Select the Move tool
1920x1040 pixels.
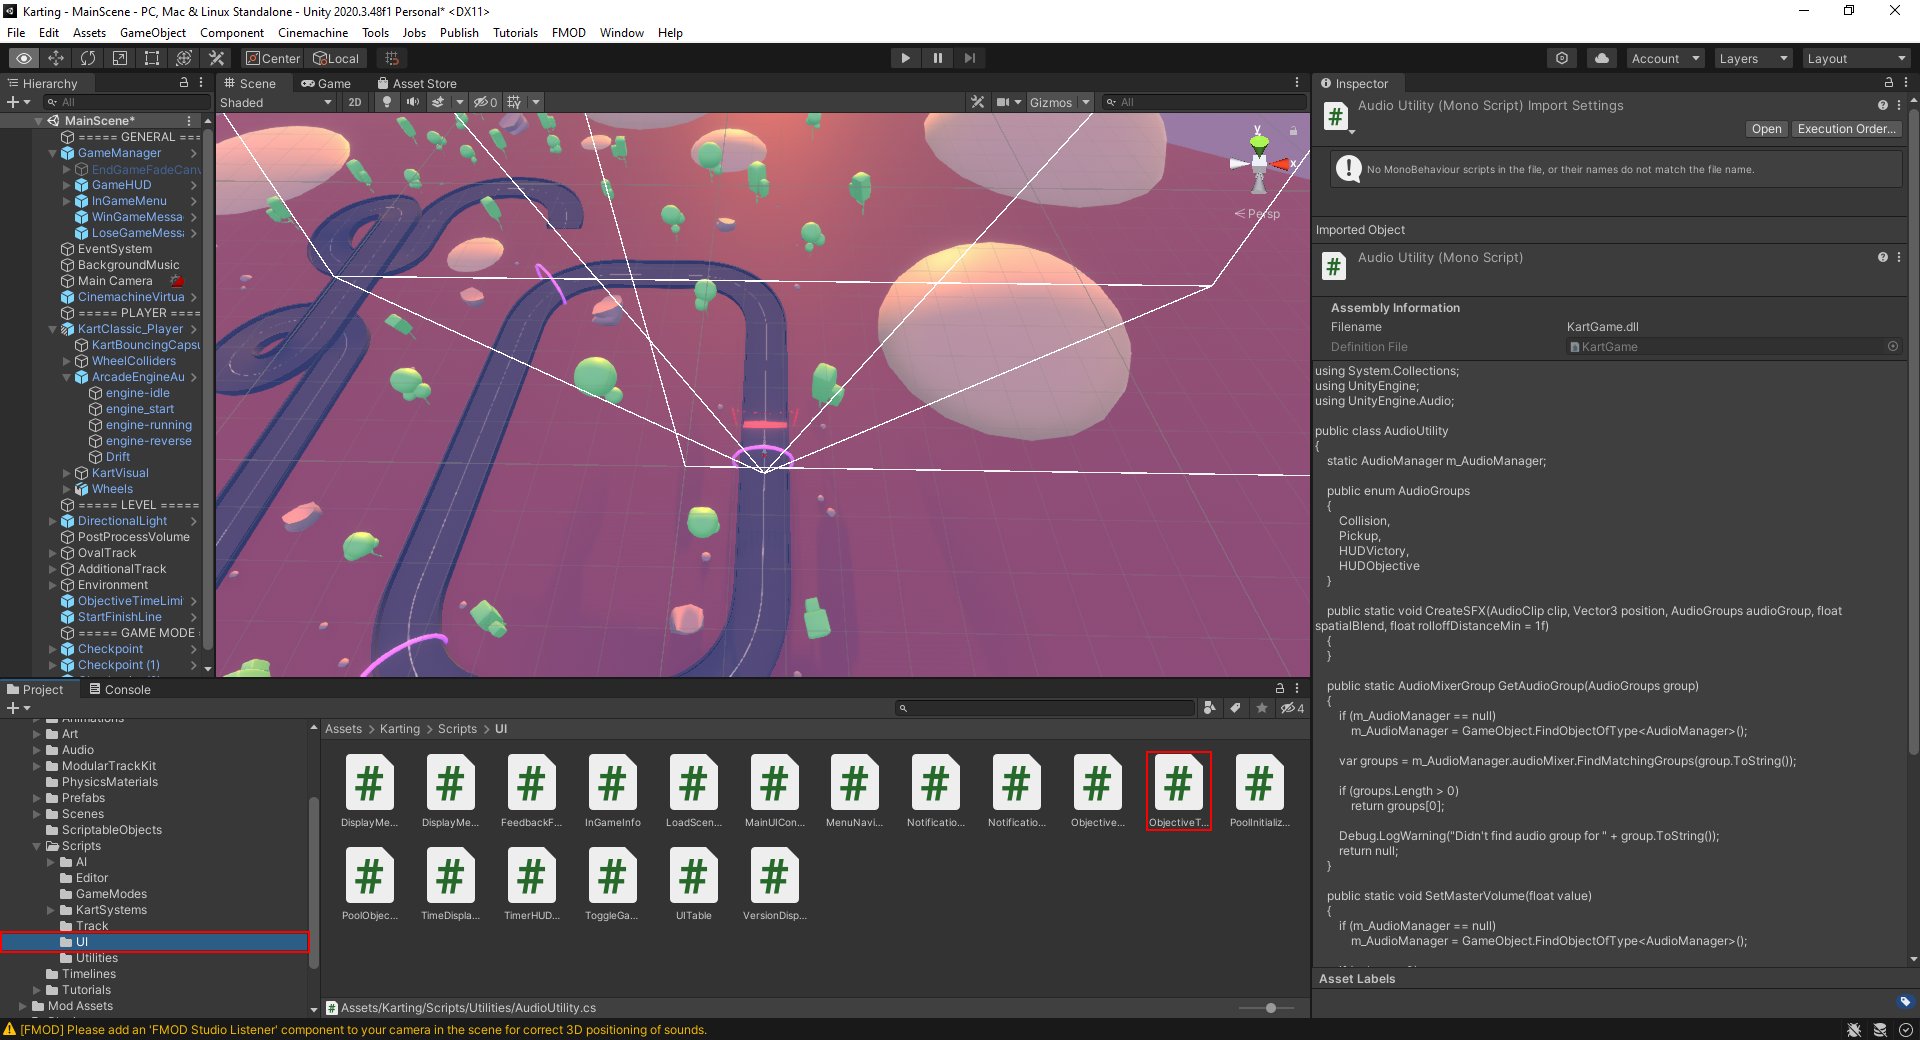56,58
